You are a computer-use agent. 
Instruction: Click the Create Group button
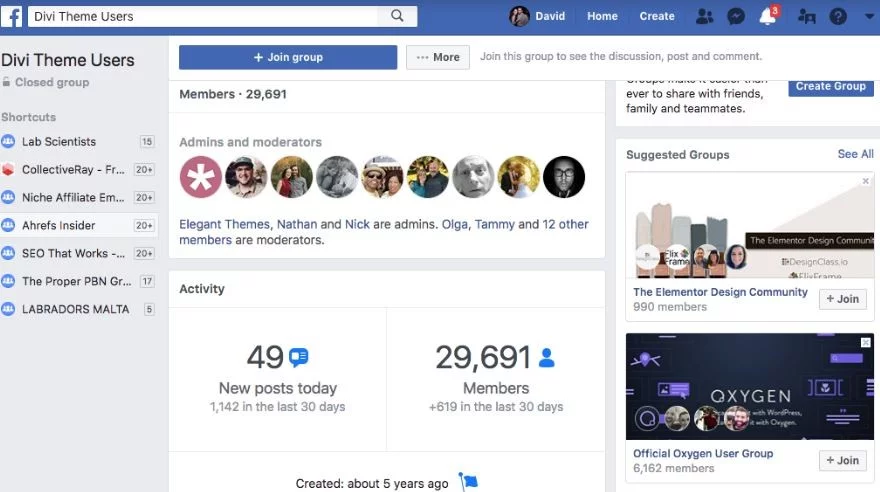click(x=831, y=86)
